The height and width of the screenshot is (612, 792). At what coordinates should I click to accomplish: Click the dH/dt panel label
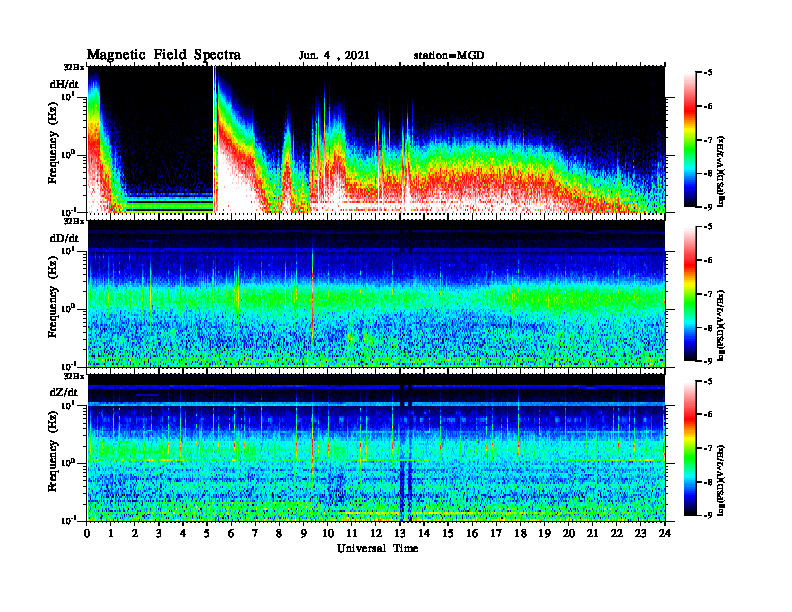click(x=64, y=84)
